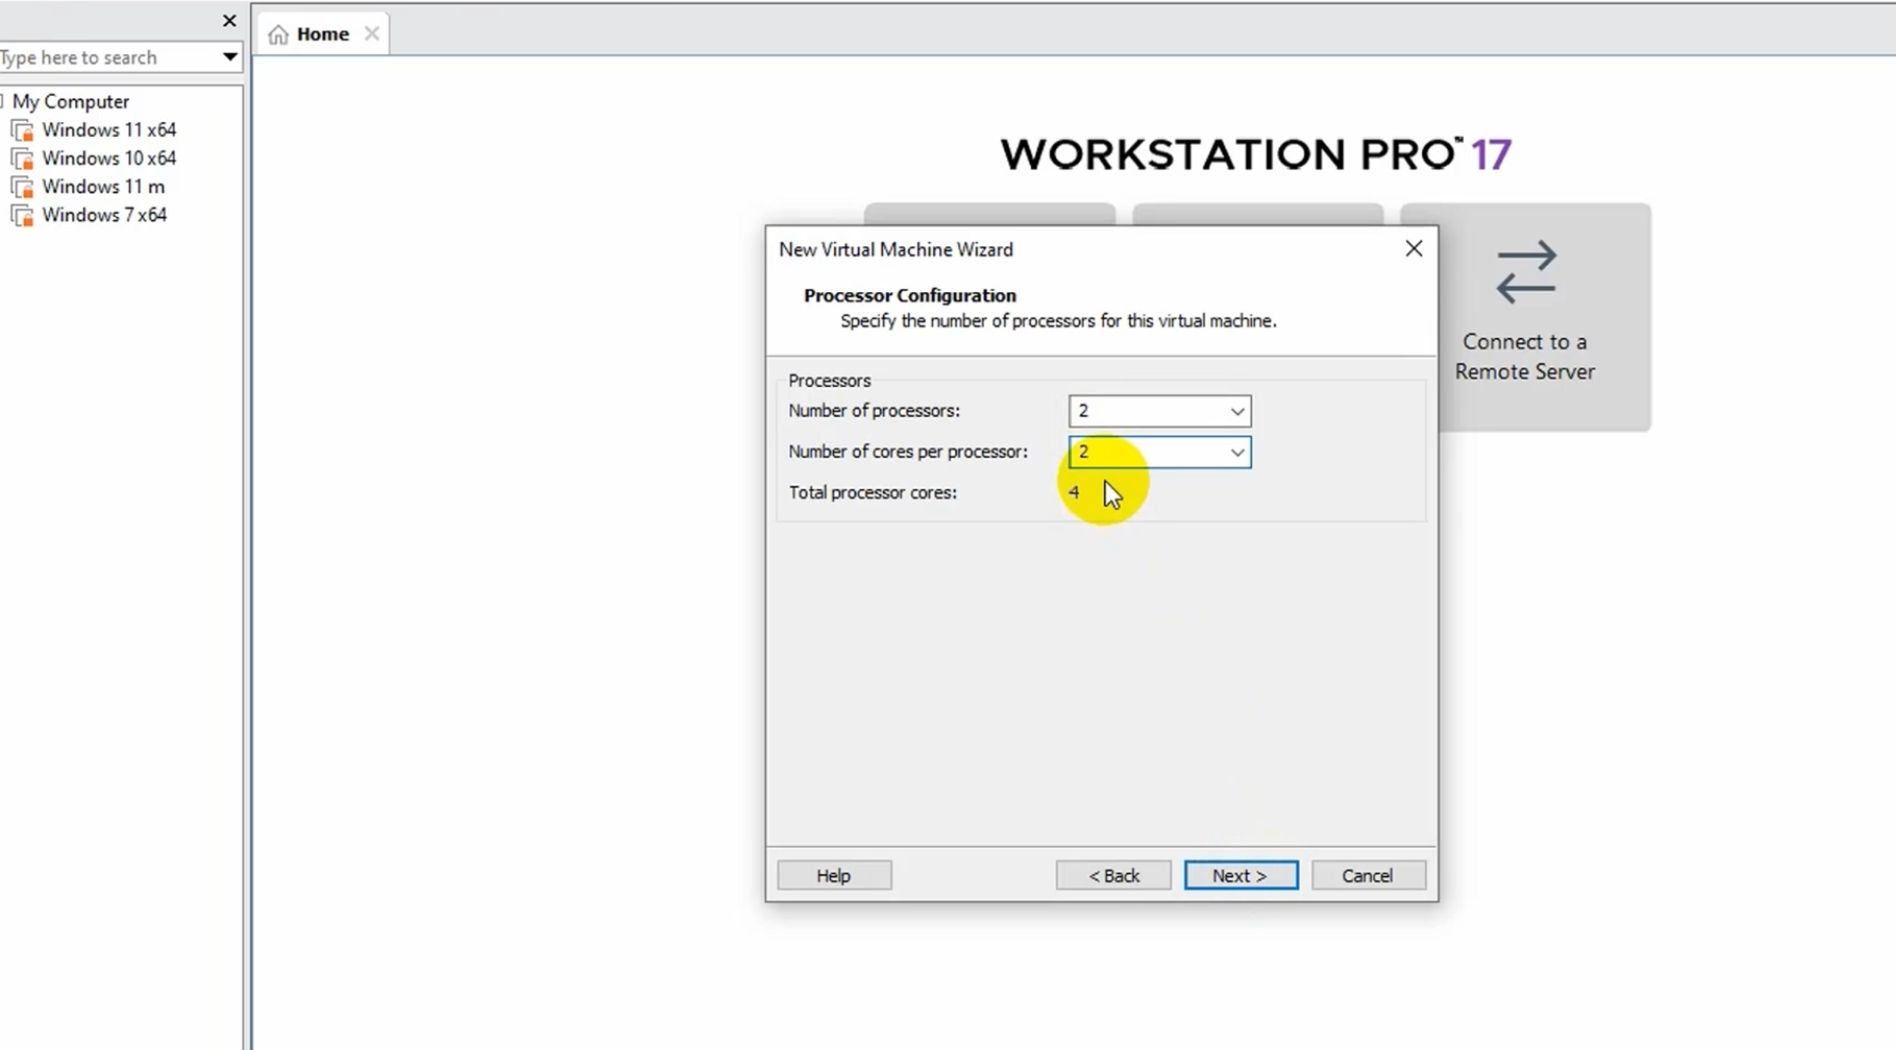
Task: Click the Windows 11 x64 VM icon
Action: click(x=22, y=131)
